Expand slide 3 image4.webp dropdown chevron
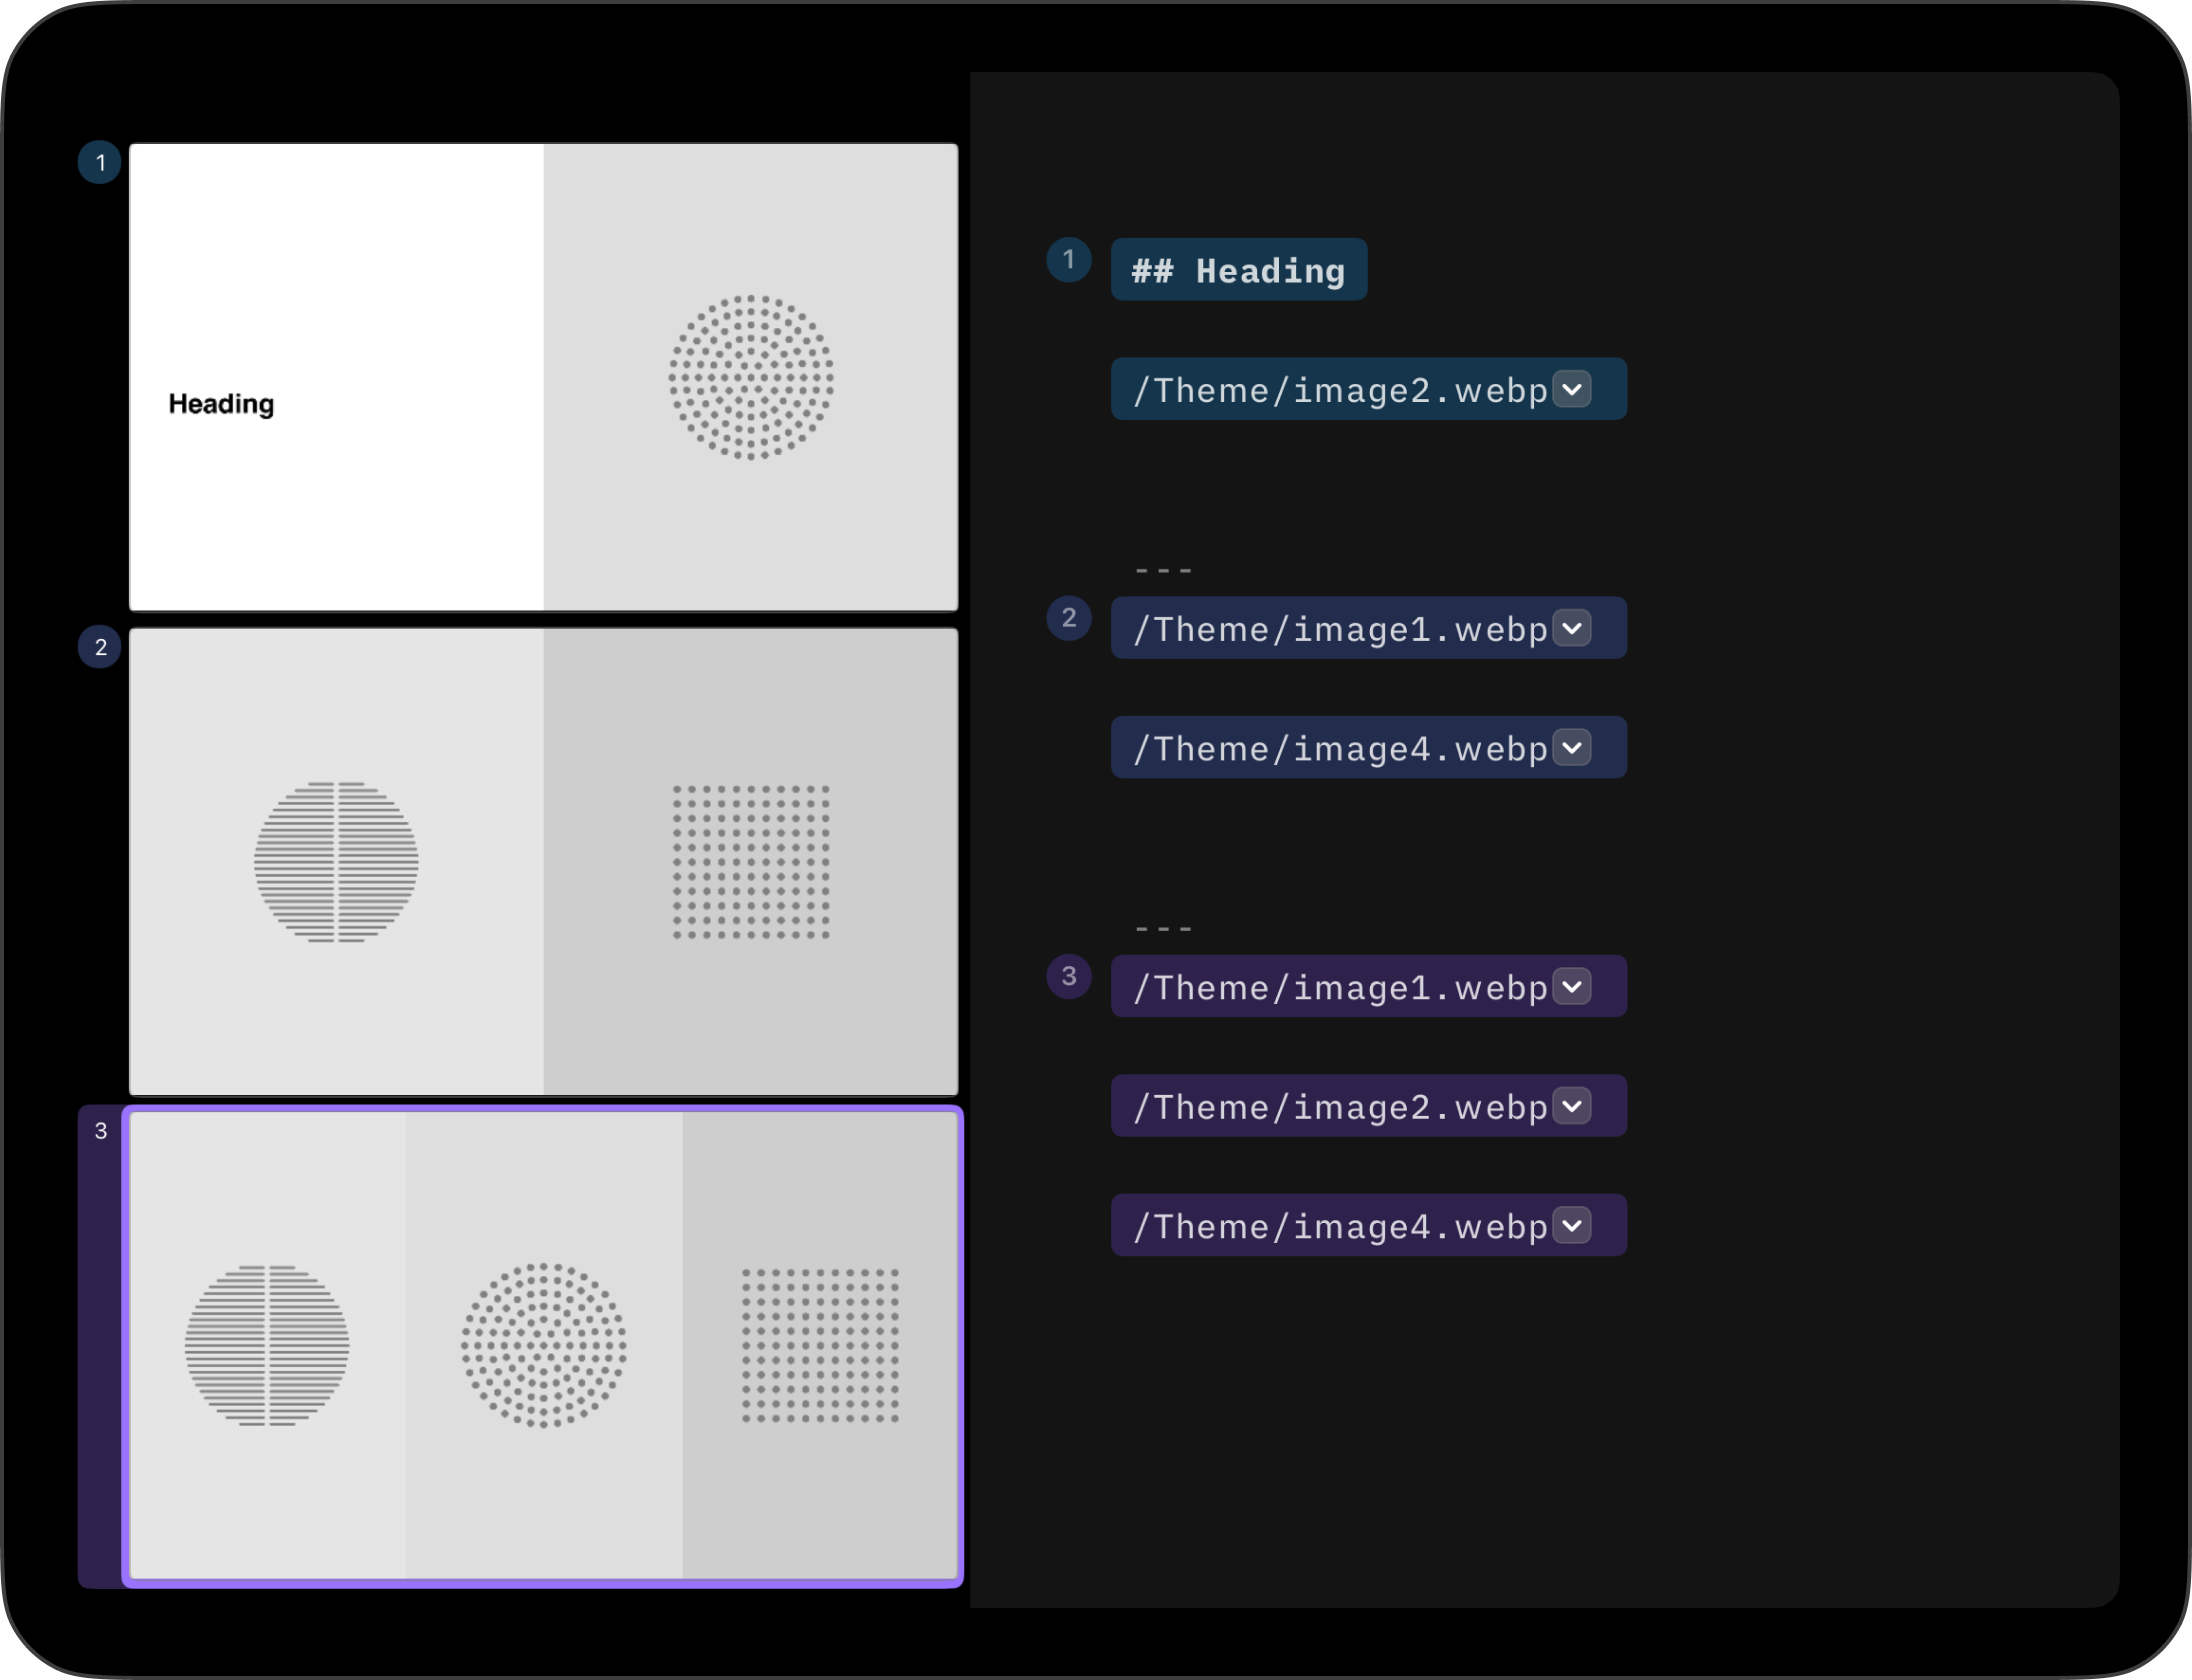The image size is (2192, 1680). 1572,1225
